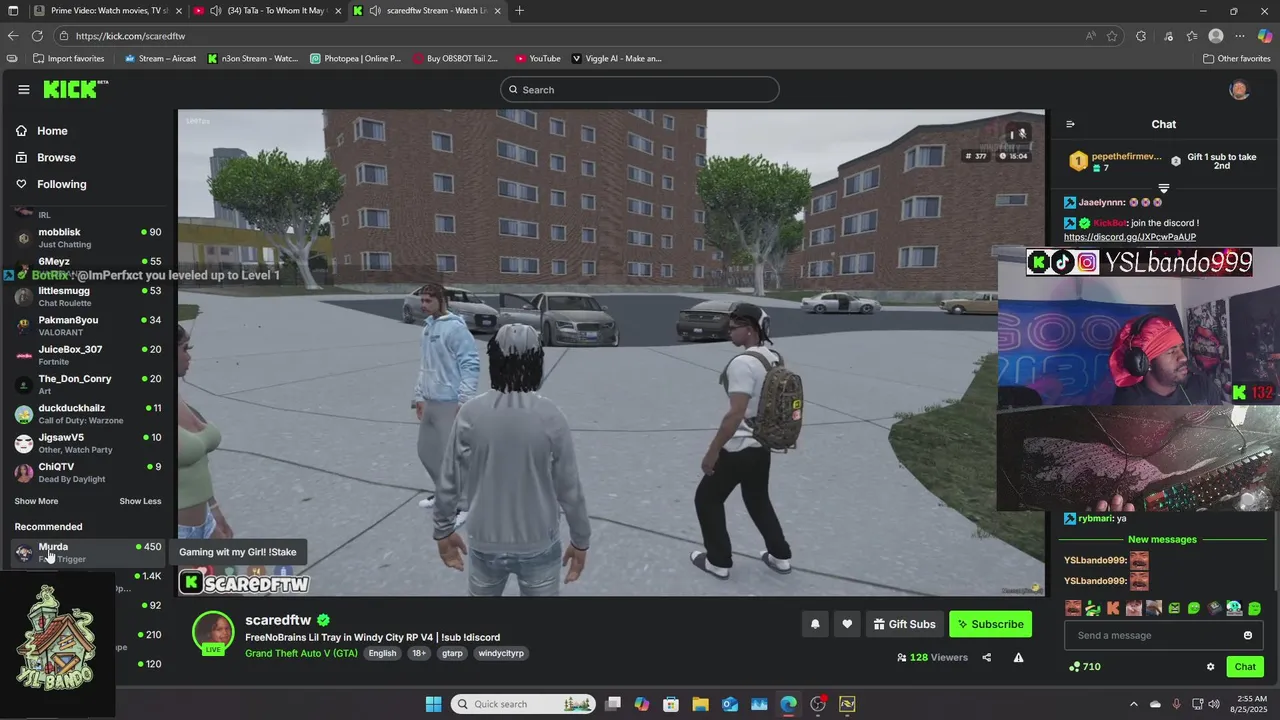Open Outlook from taskbar

pyautogui.click(x=730, y=704)
